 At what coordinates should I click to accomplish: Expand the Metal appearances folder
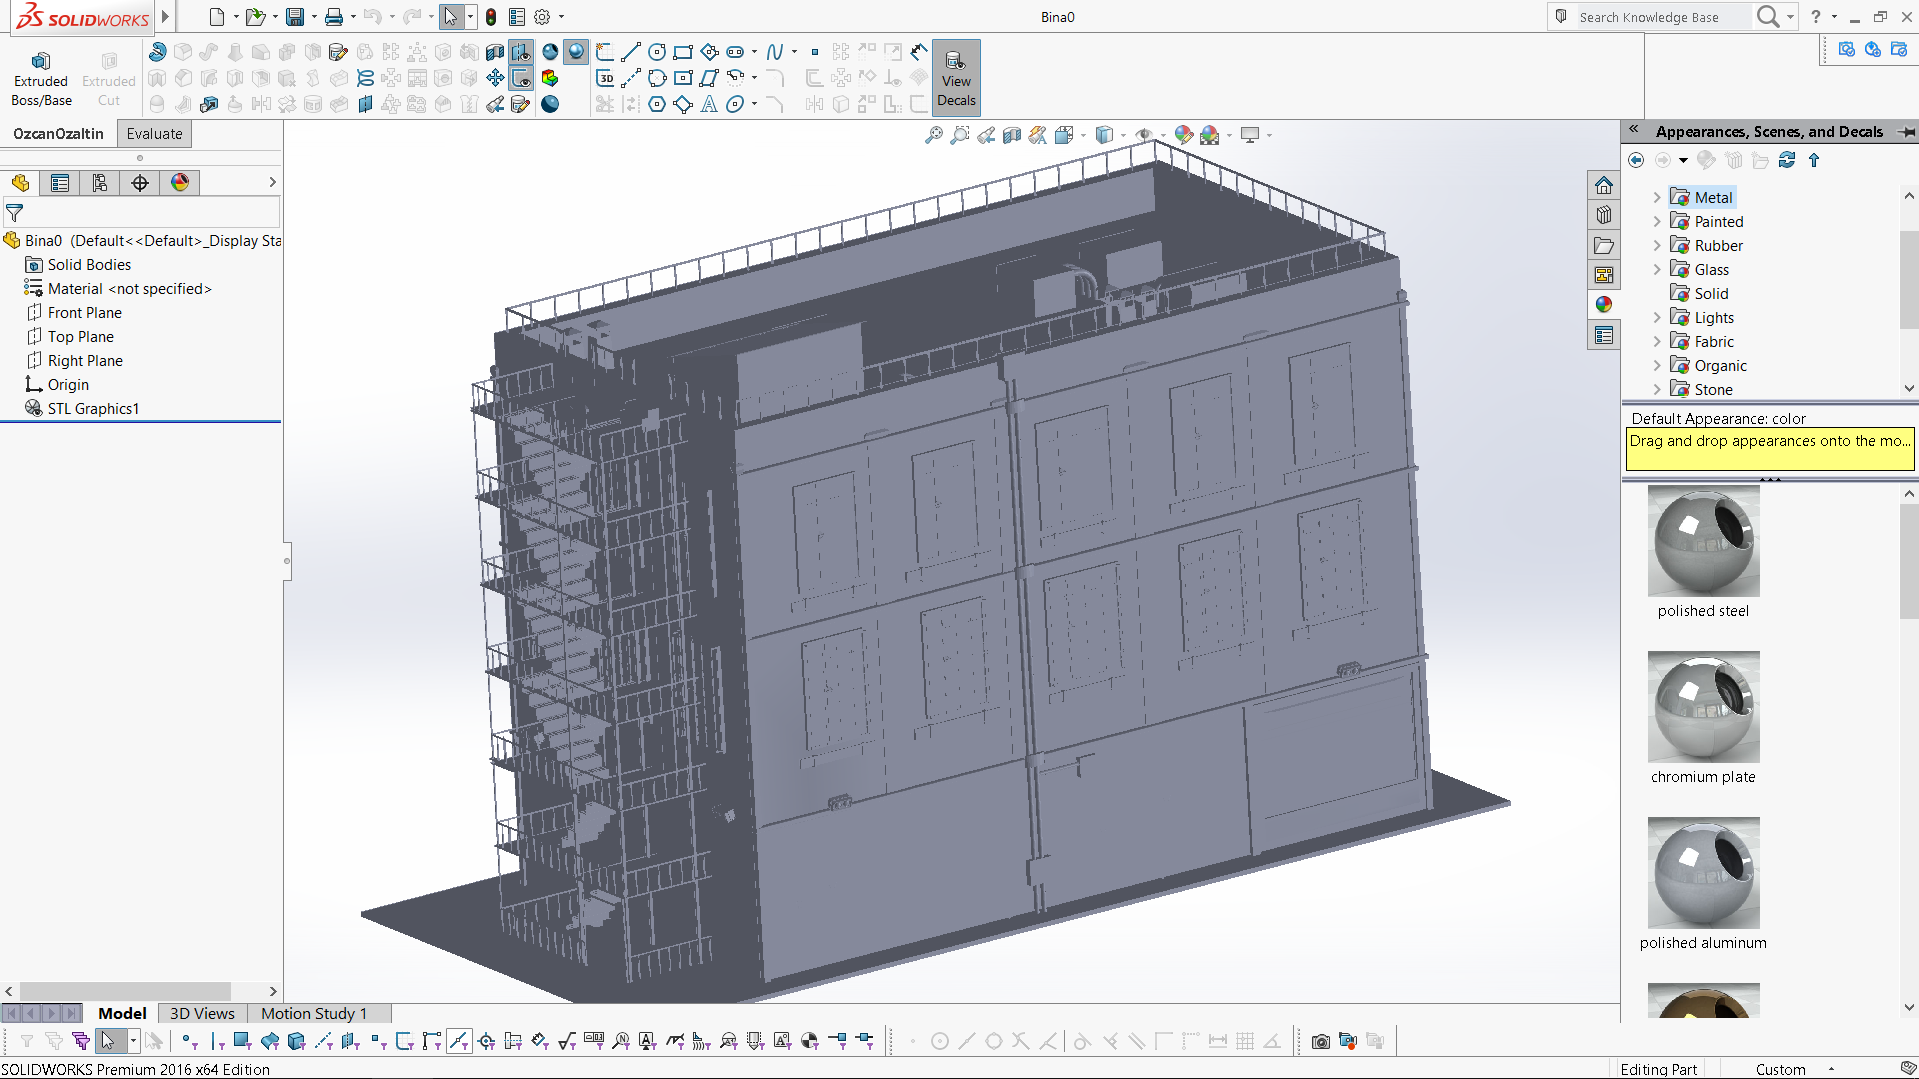point(1657,198)
